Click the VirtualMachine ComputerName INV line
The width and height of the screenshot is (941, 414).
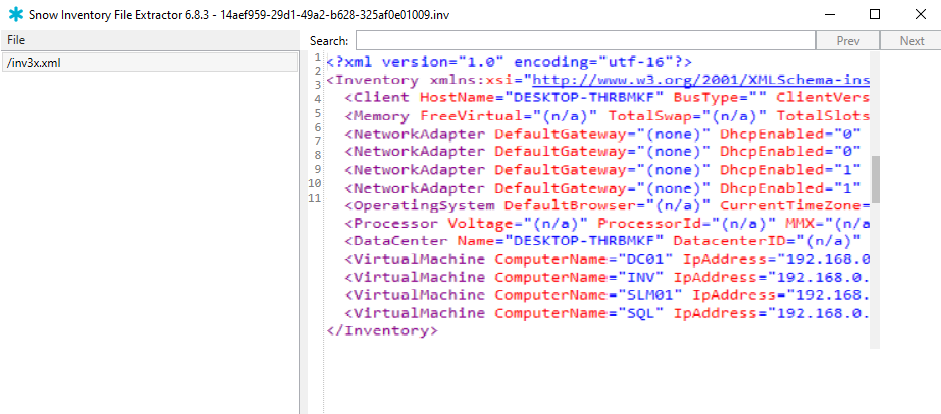607,277
